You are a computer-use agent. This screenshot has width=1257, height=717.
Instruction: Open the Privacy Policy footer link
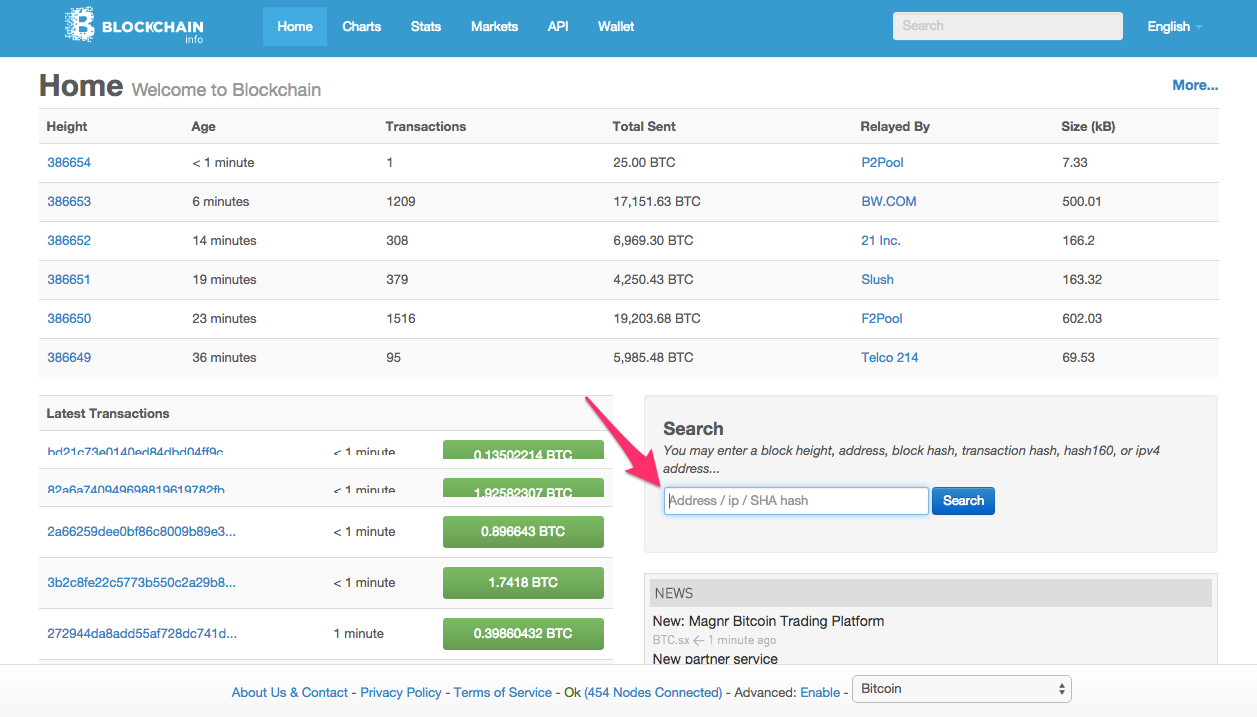(x=400, y=692)
